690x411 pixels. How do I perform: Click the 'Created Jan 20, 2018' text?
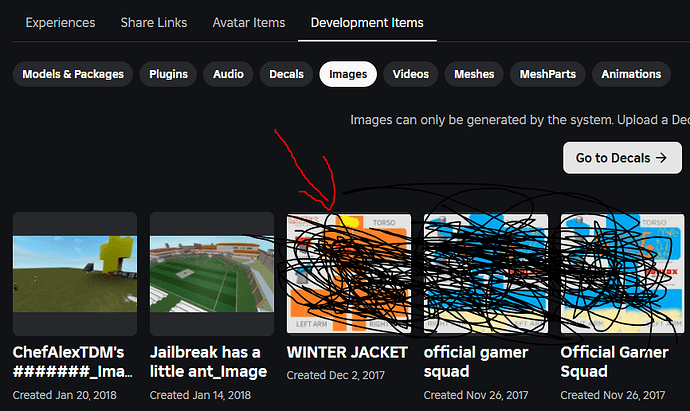point(65,395)
